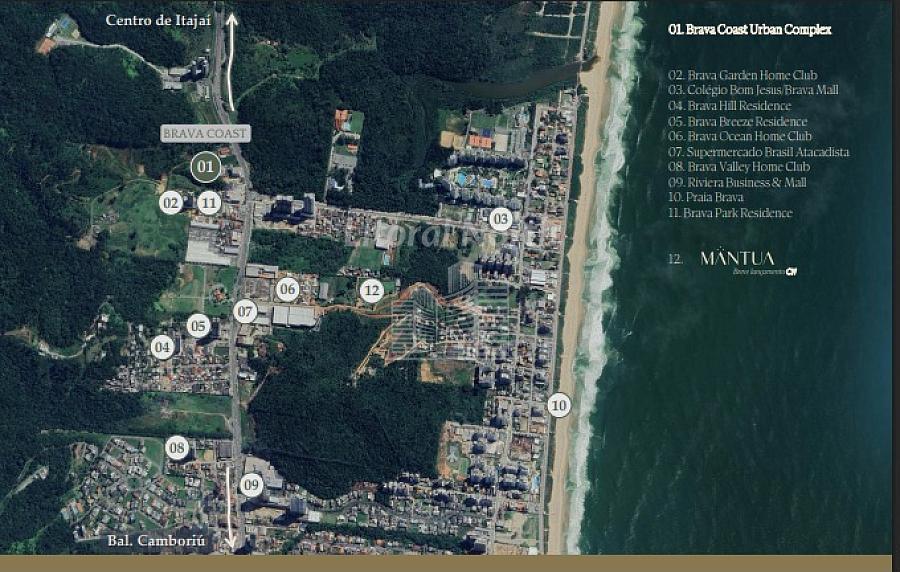Select '01. Brava Coast Urban Complex' legend heading
The height and width of the screenshot is (572, 900).
point(749,30)
